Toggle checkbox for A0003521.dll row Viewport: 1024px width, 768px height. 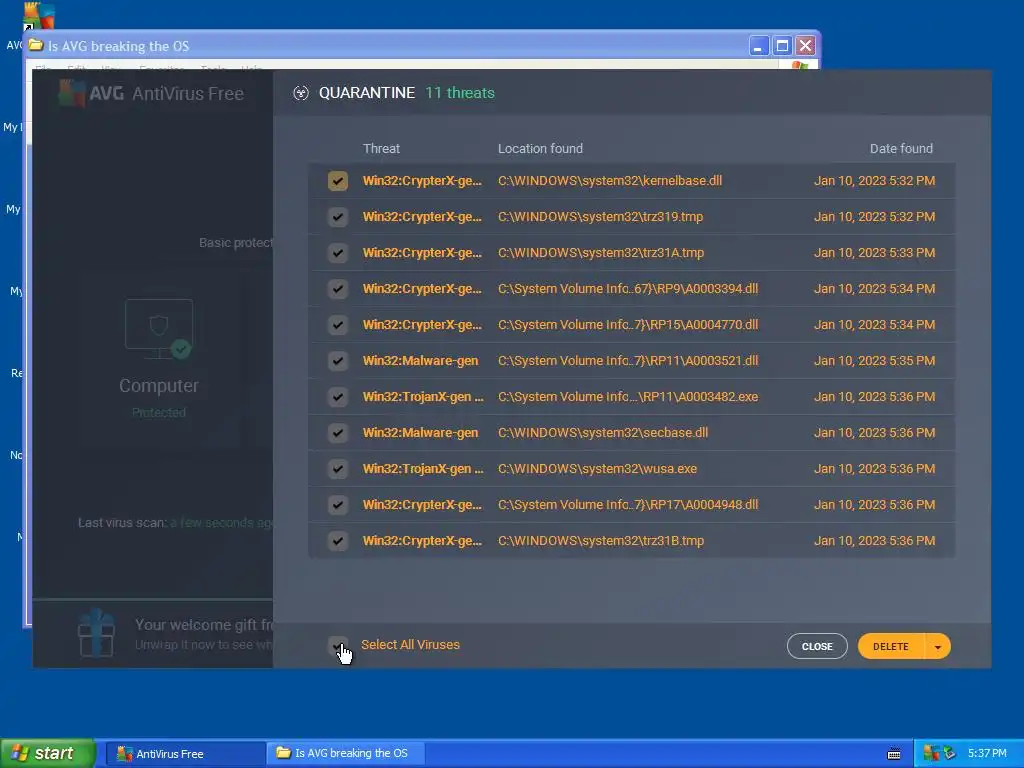[x=338, y=360]
